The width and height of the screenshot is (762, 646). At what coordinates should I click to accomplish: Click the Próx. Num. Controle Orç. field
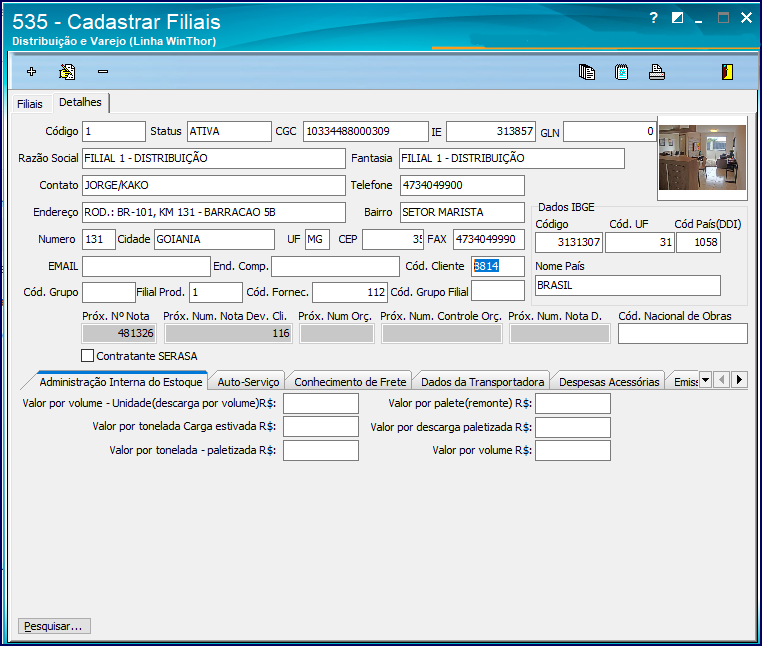click(441, 333)
